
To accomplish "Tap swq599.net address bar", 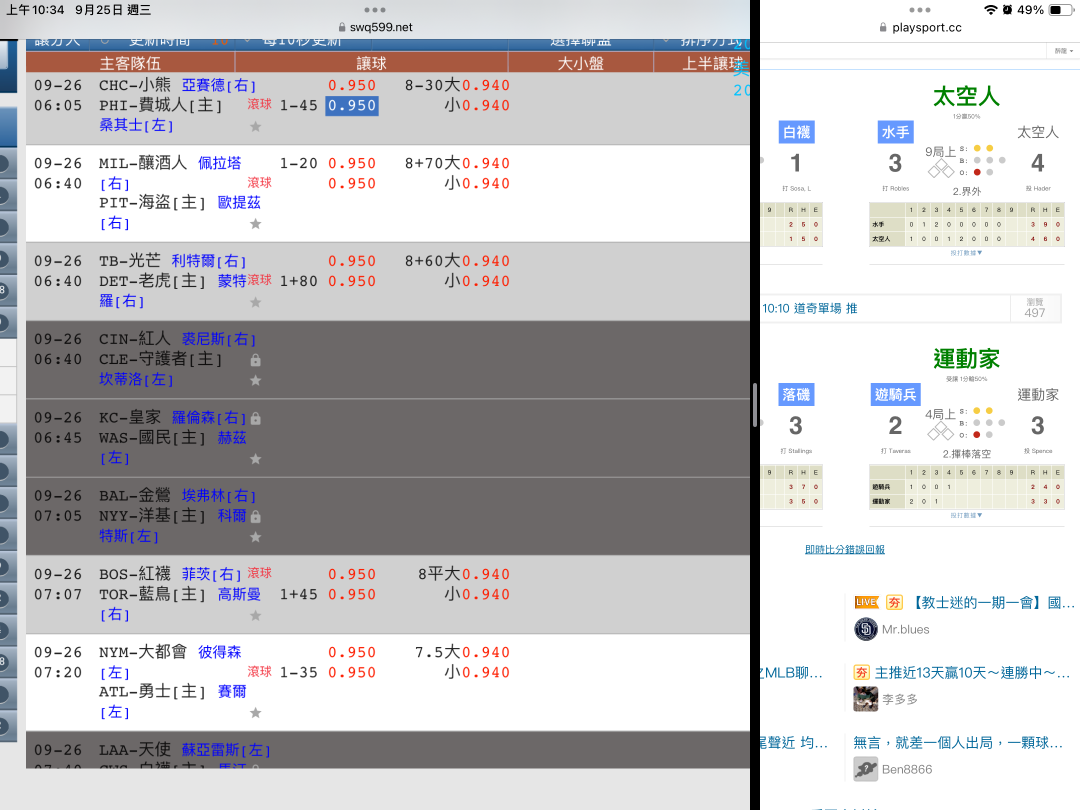I will coord(375,28).
